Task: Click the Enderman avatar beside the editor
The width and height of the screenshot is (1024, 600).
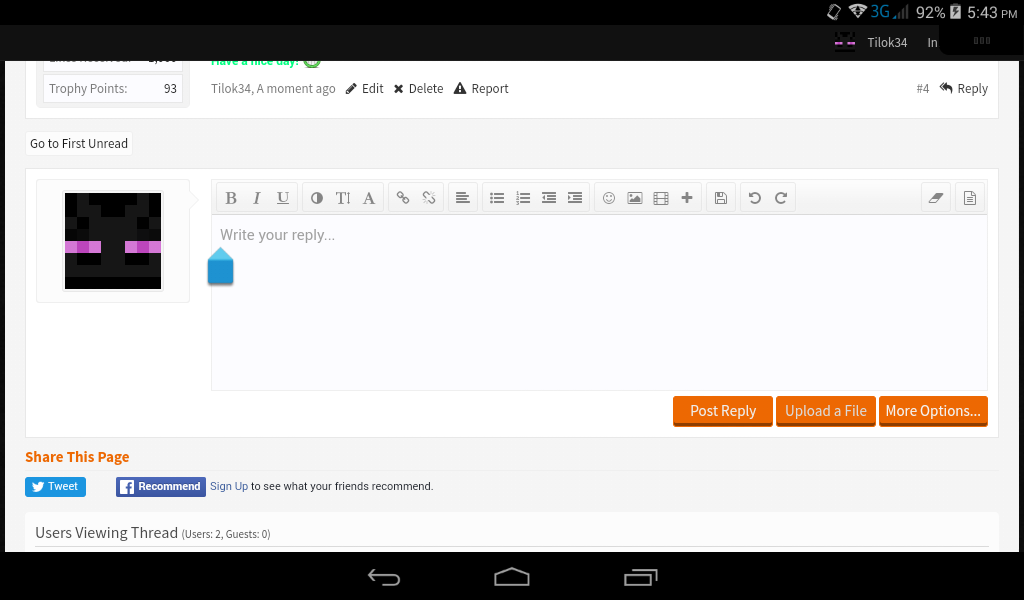Action: coord(113,241)
